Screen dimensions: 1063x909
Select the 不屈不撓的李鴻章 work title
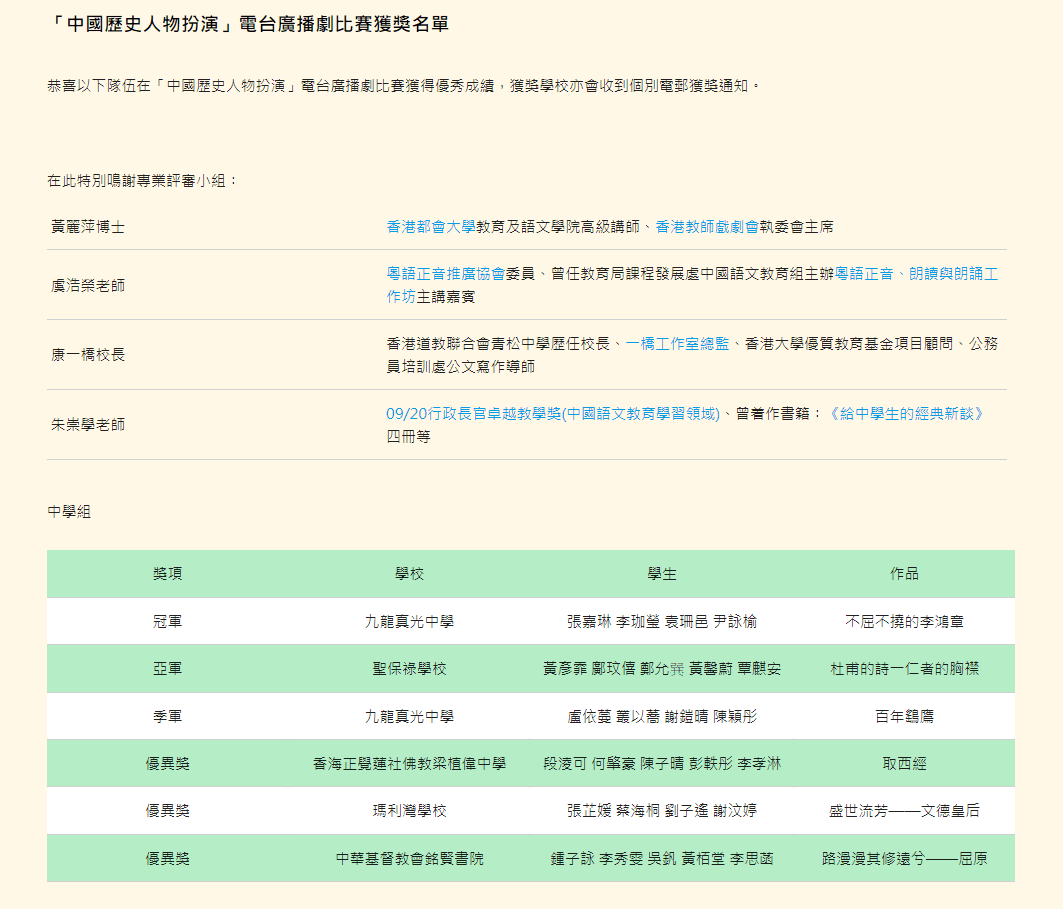coord(904,622)
